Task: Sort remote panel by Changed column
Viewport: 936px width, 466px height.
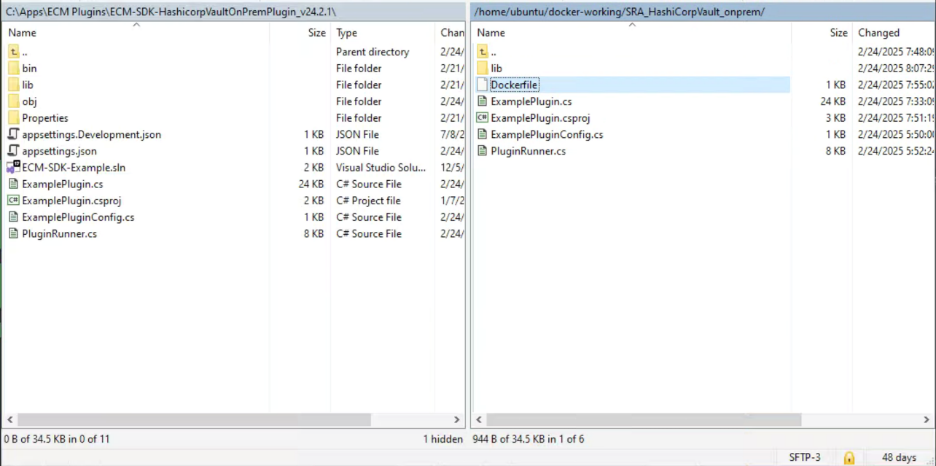Action: click(894, 32)
